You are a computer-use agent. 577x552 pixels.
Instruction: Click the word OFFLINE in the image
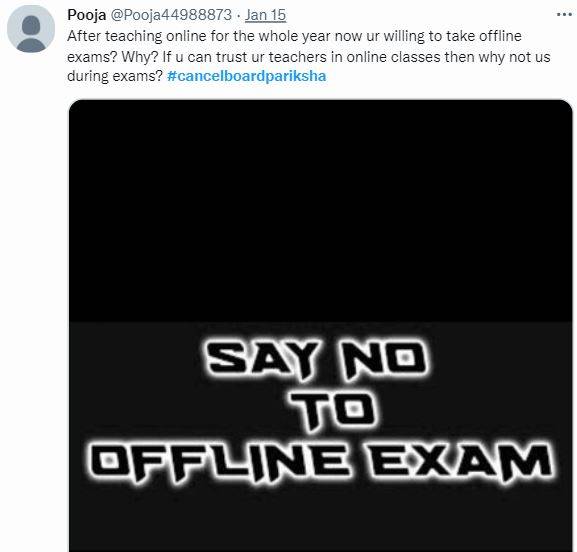pos(220,461)
